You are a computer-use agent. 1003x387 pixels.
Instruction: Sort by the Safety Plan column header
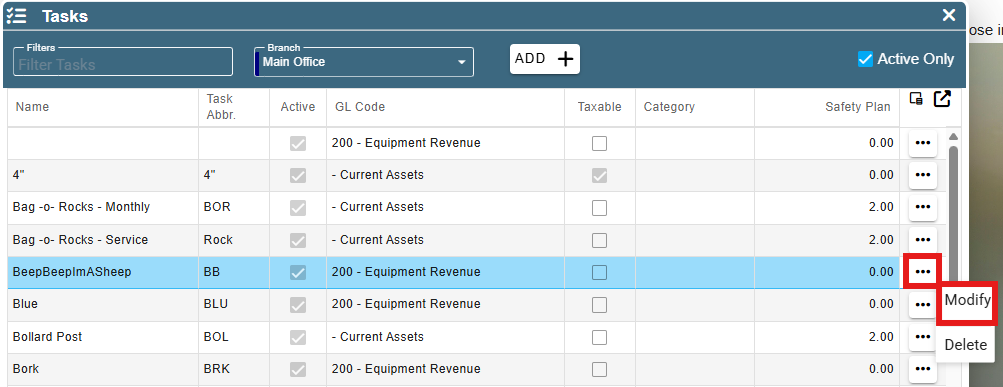tap(827, 107)
